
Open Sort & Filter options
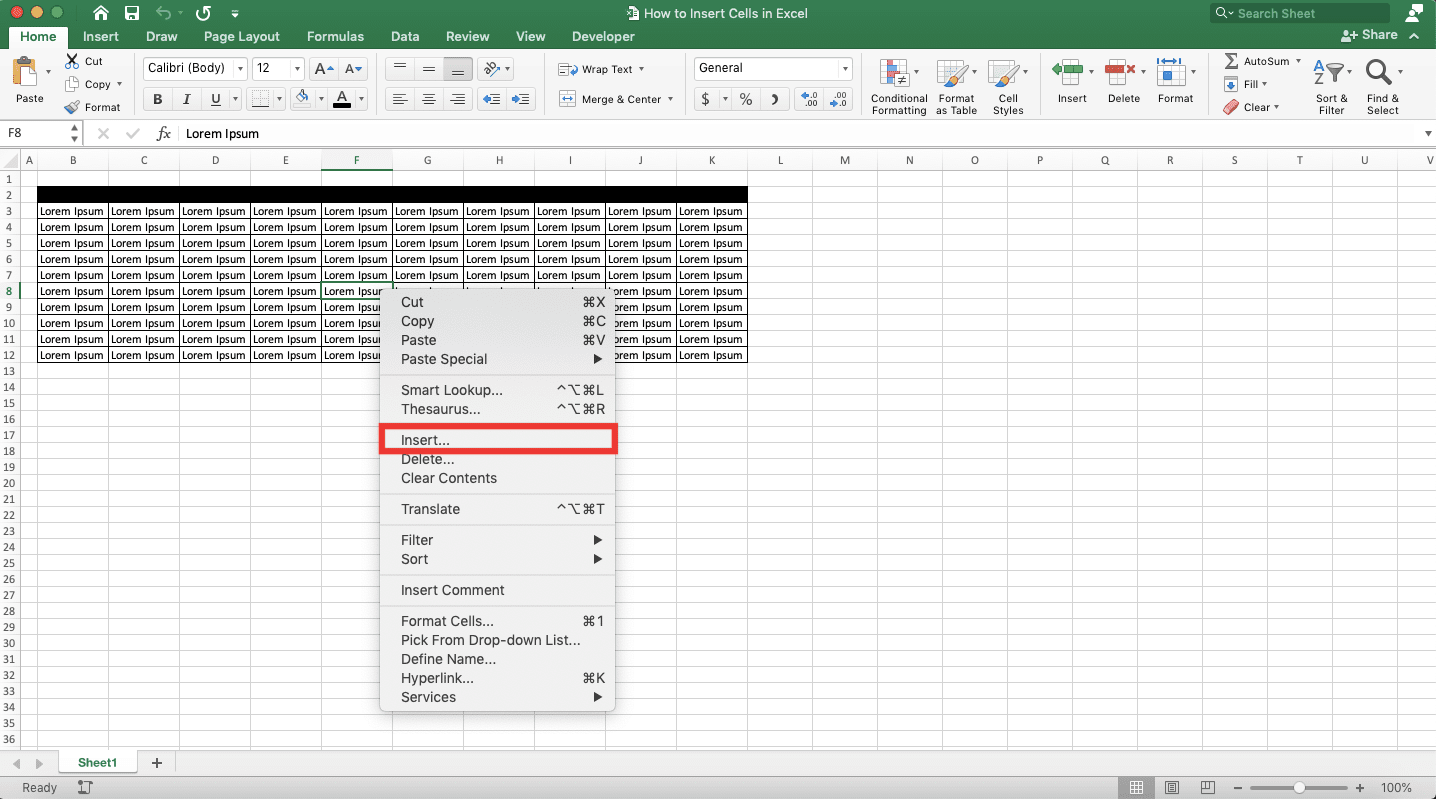coord(1331,86)
